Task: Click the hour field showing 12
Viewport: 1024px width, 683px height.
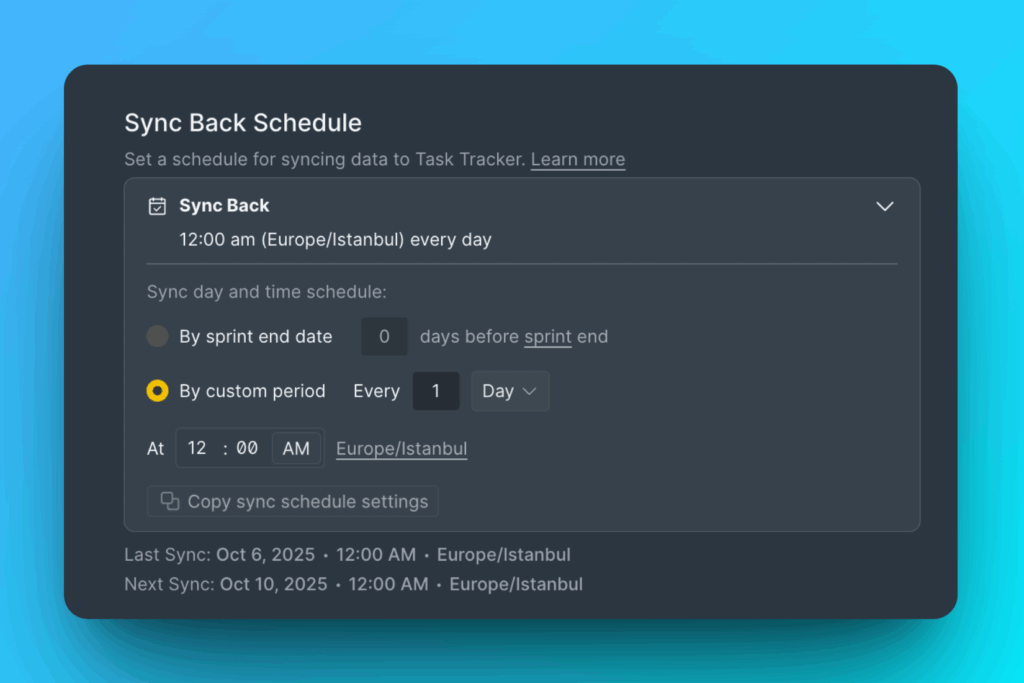Action: [x=197, y=448]
